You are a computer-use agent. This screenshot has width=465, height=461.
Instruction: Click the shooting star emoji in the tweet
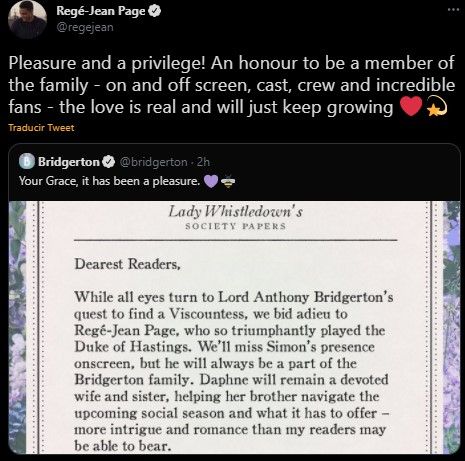(437, 106)
